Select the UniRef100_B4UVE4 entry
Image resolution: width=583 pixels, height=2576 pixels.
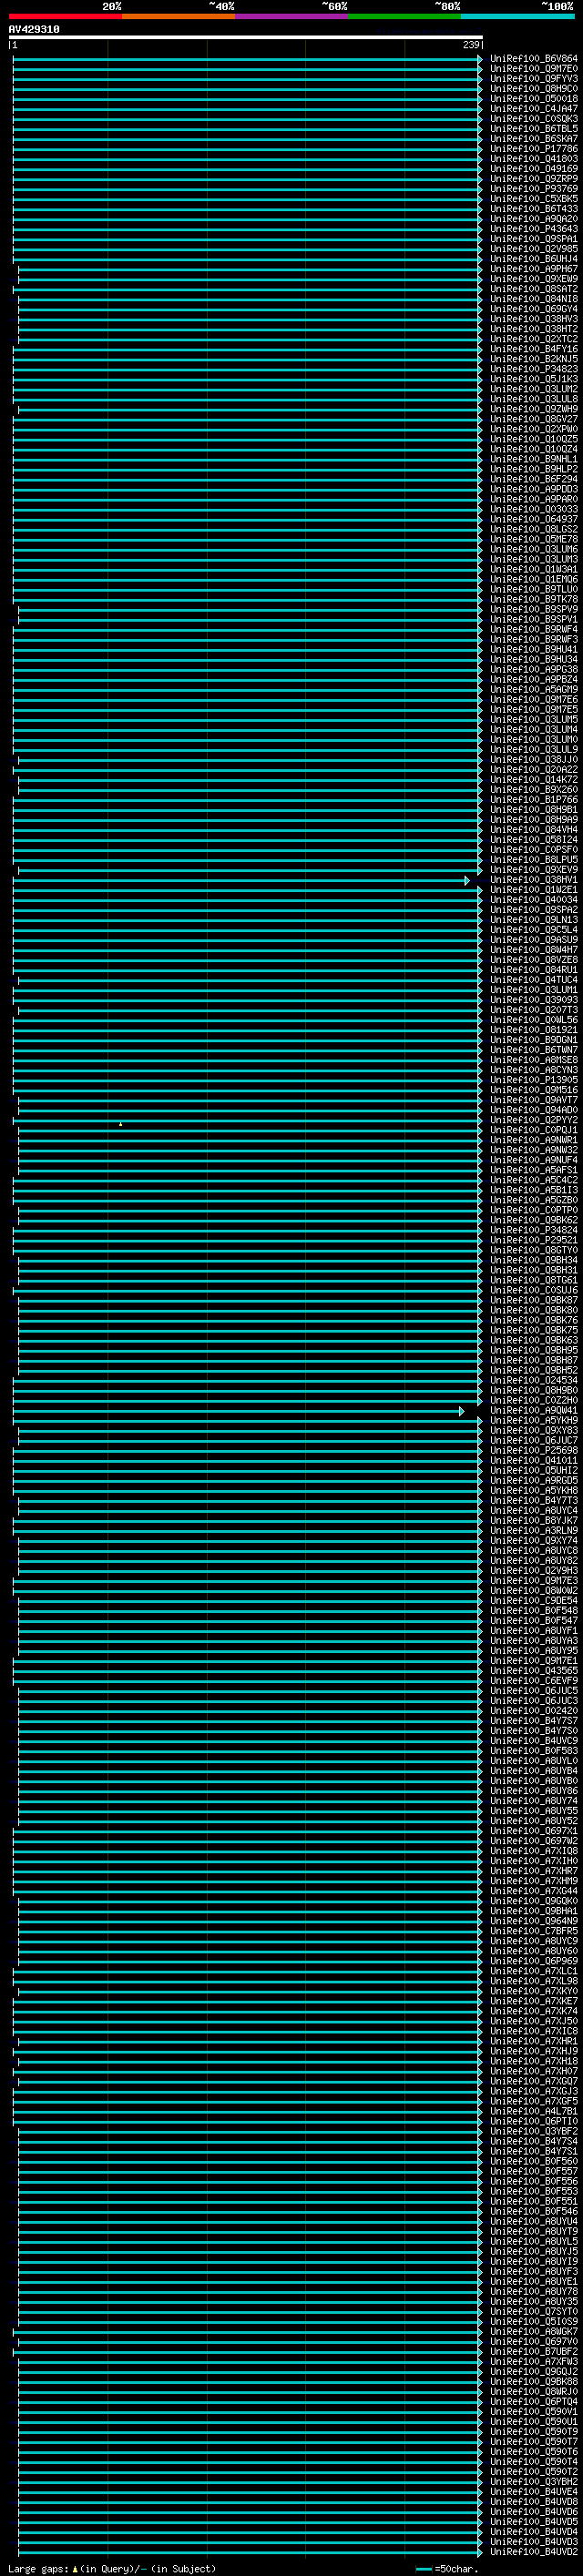coord(534,2491)
